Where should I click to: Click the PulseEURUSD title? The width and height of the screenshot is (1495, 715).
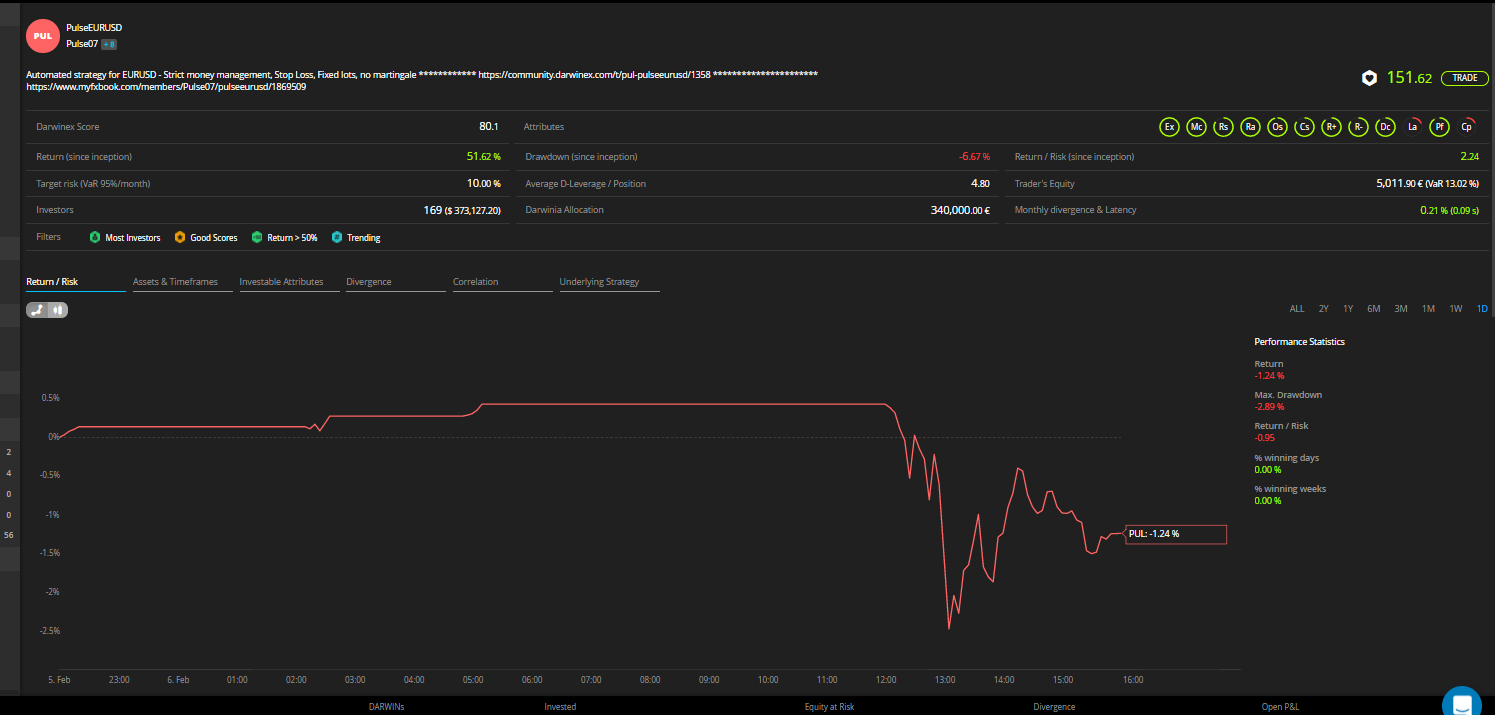(94, 27)
